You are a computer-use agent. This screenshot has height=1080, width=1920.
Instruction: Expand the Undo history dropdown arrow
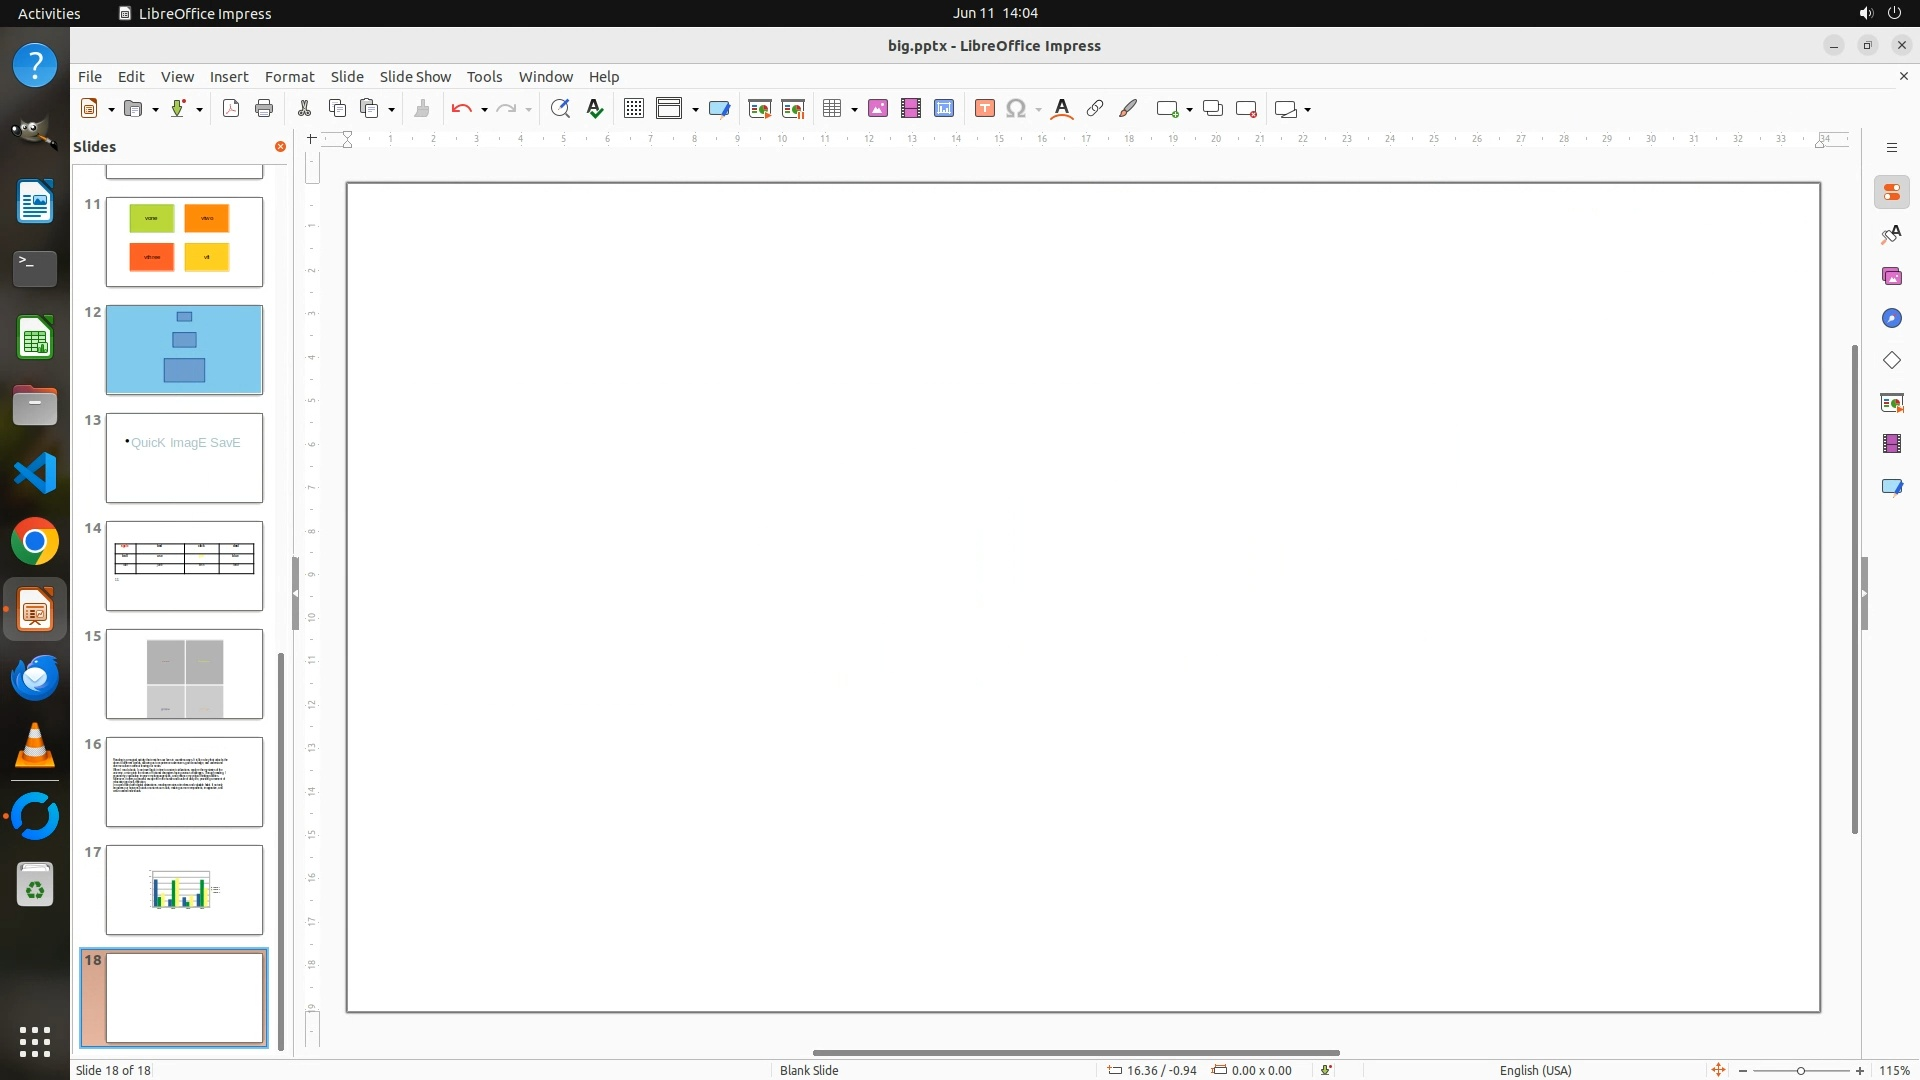click(484, 109)
